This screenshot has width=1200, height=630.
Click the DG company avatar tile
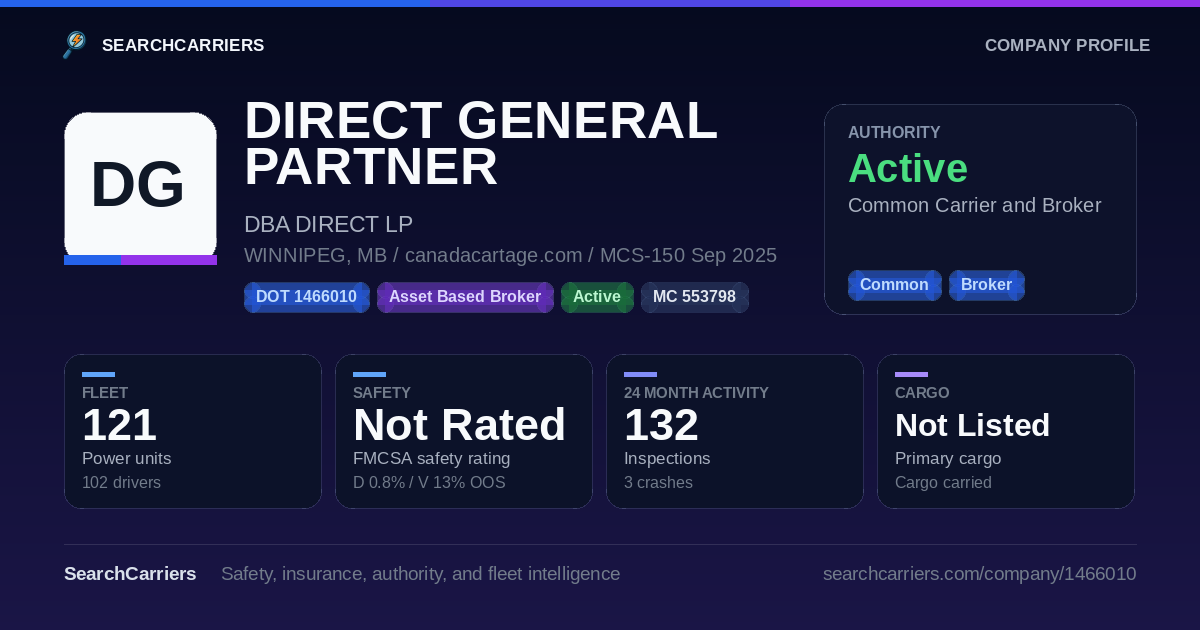click(140, 187)
